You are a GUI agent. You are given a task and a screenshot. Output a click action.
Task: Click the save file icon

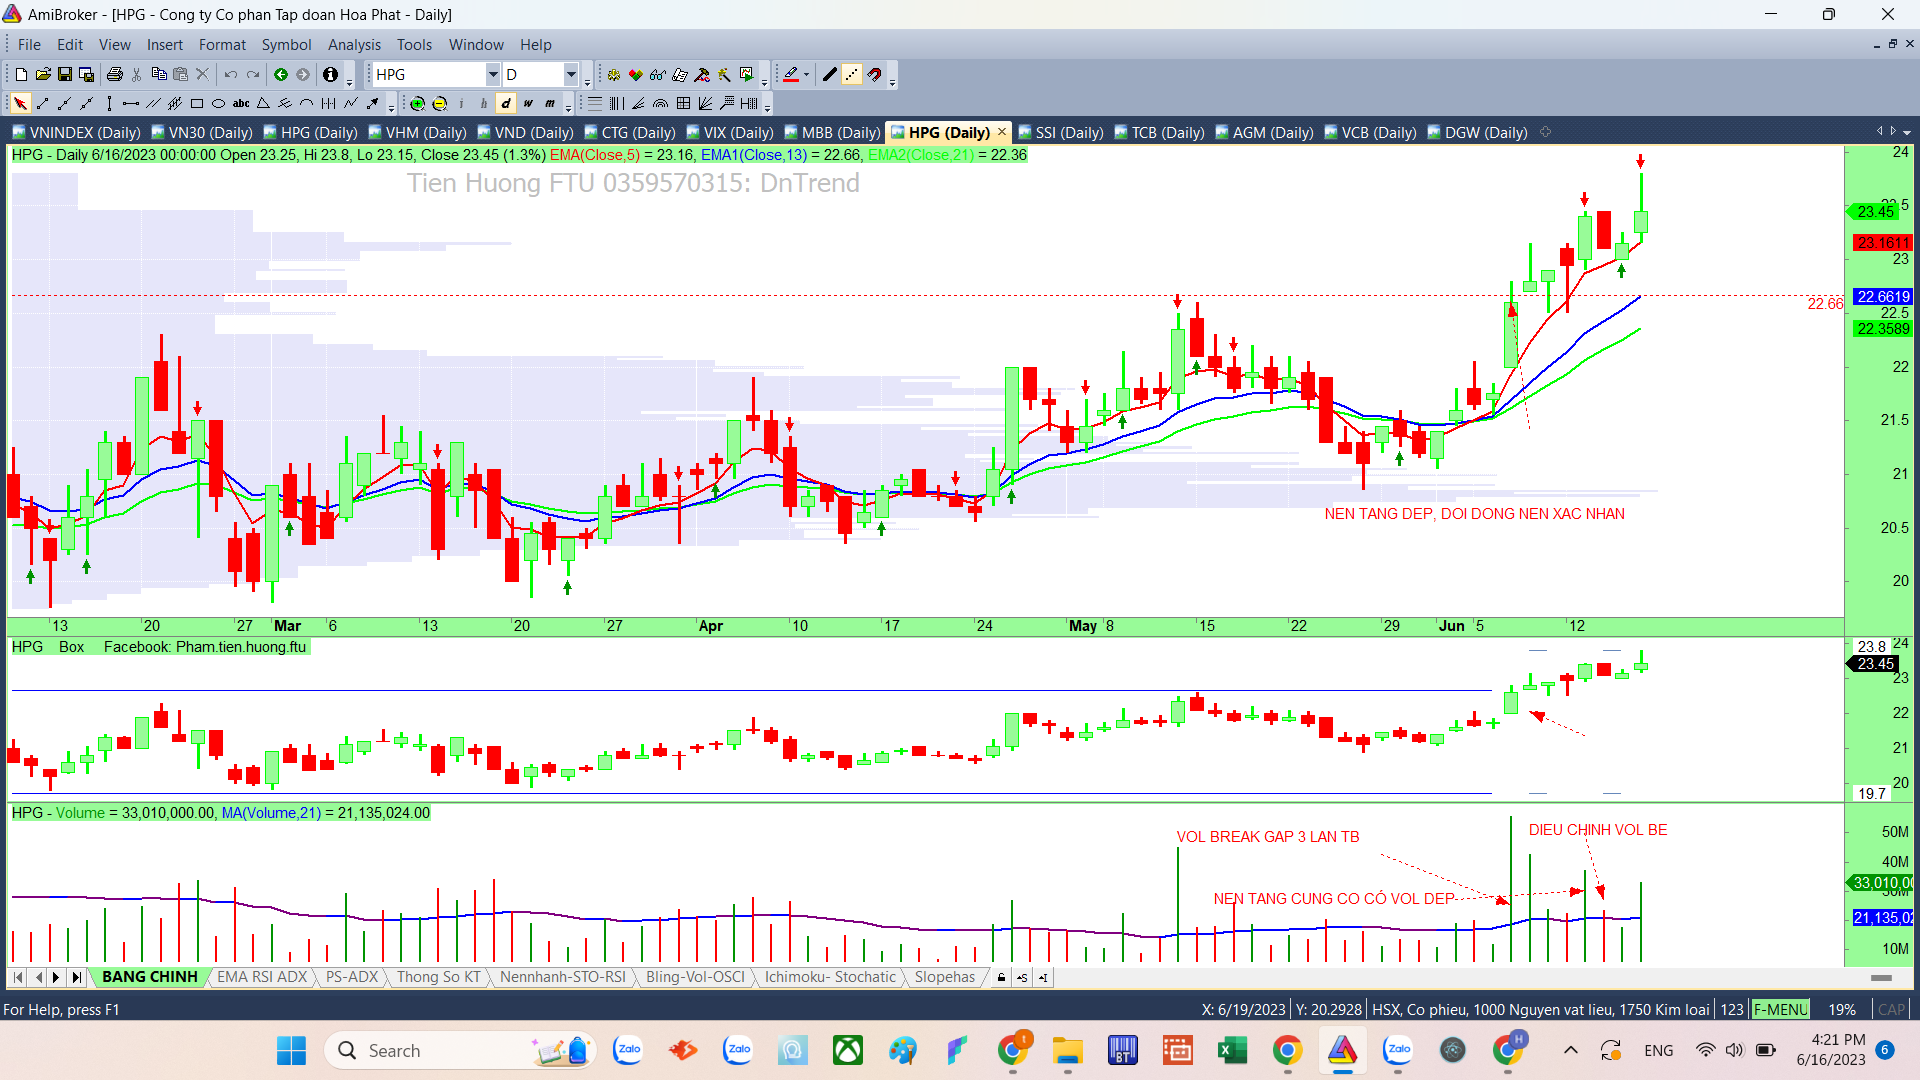coord(64,74)
